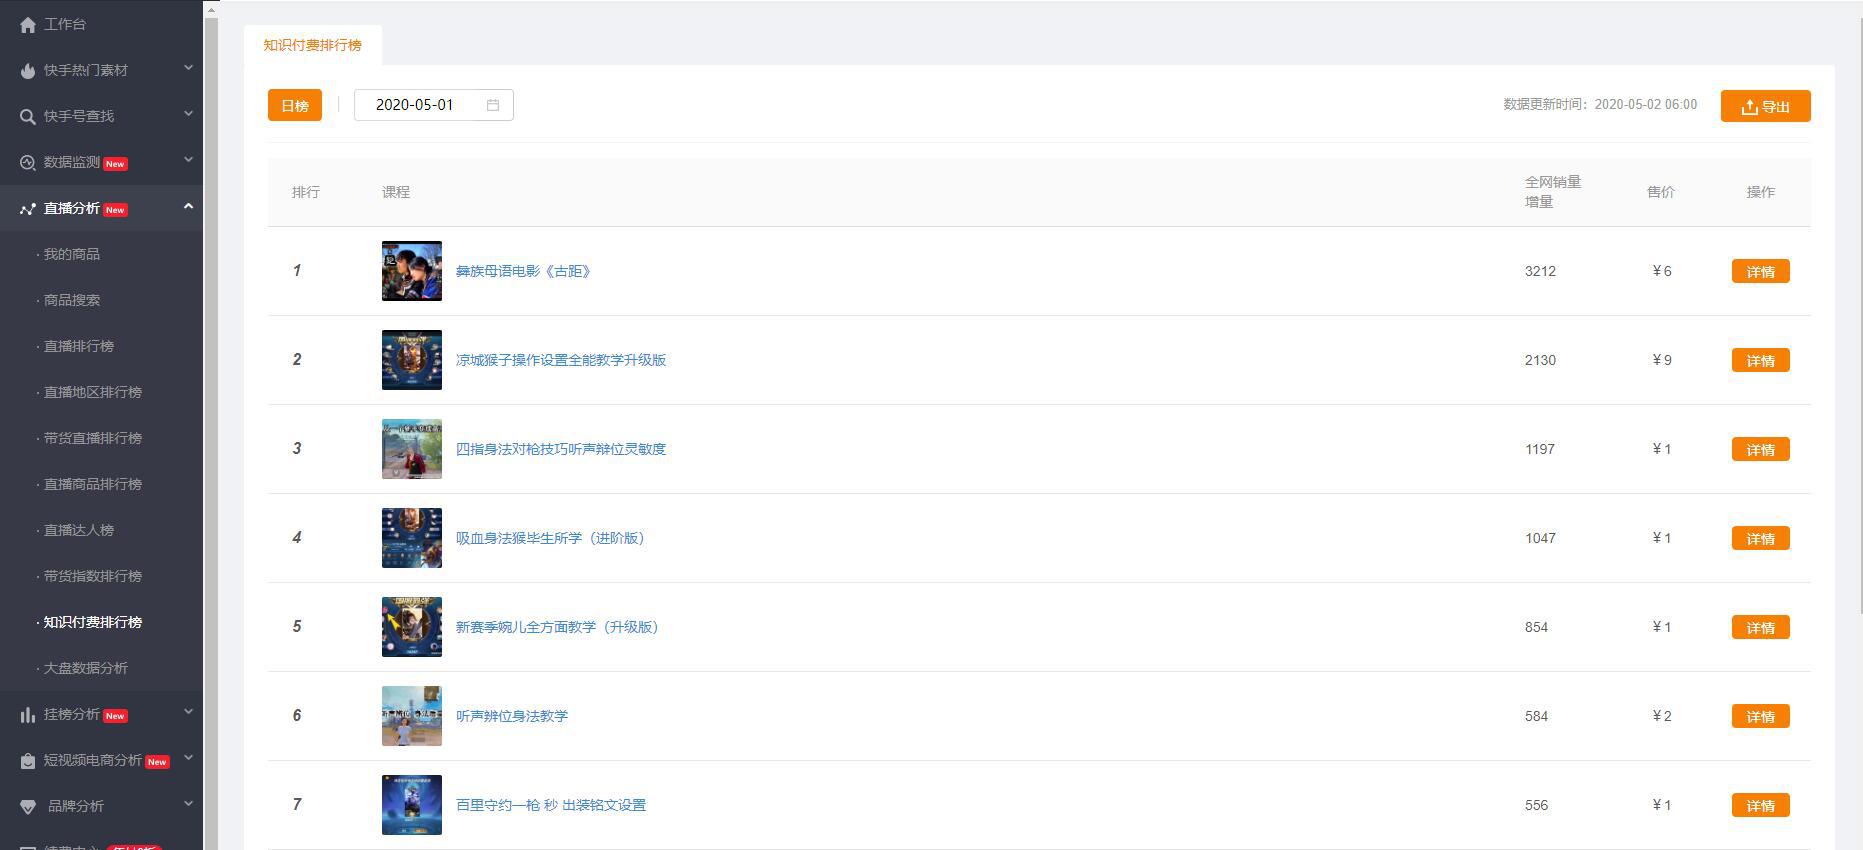
Task: Collapse the 直播分析 section chevron
Action: pyautogui.click(x=188, y=206)
